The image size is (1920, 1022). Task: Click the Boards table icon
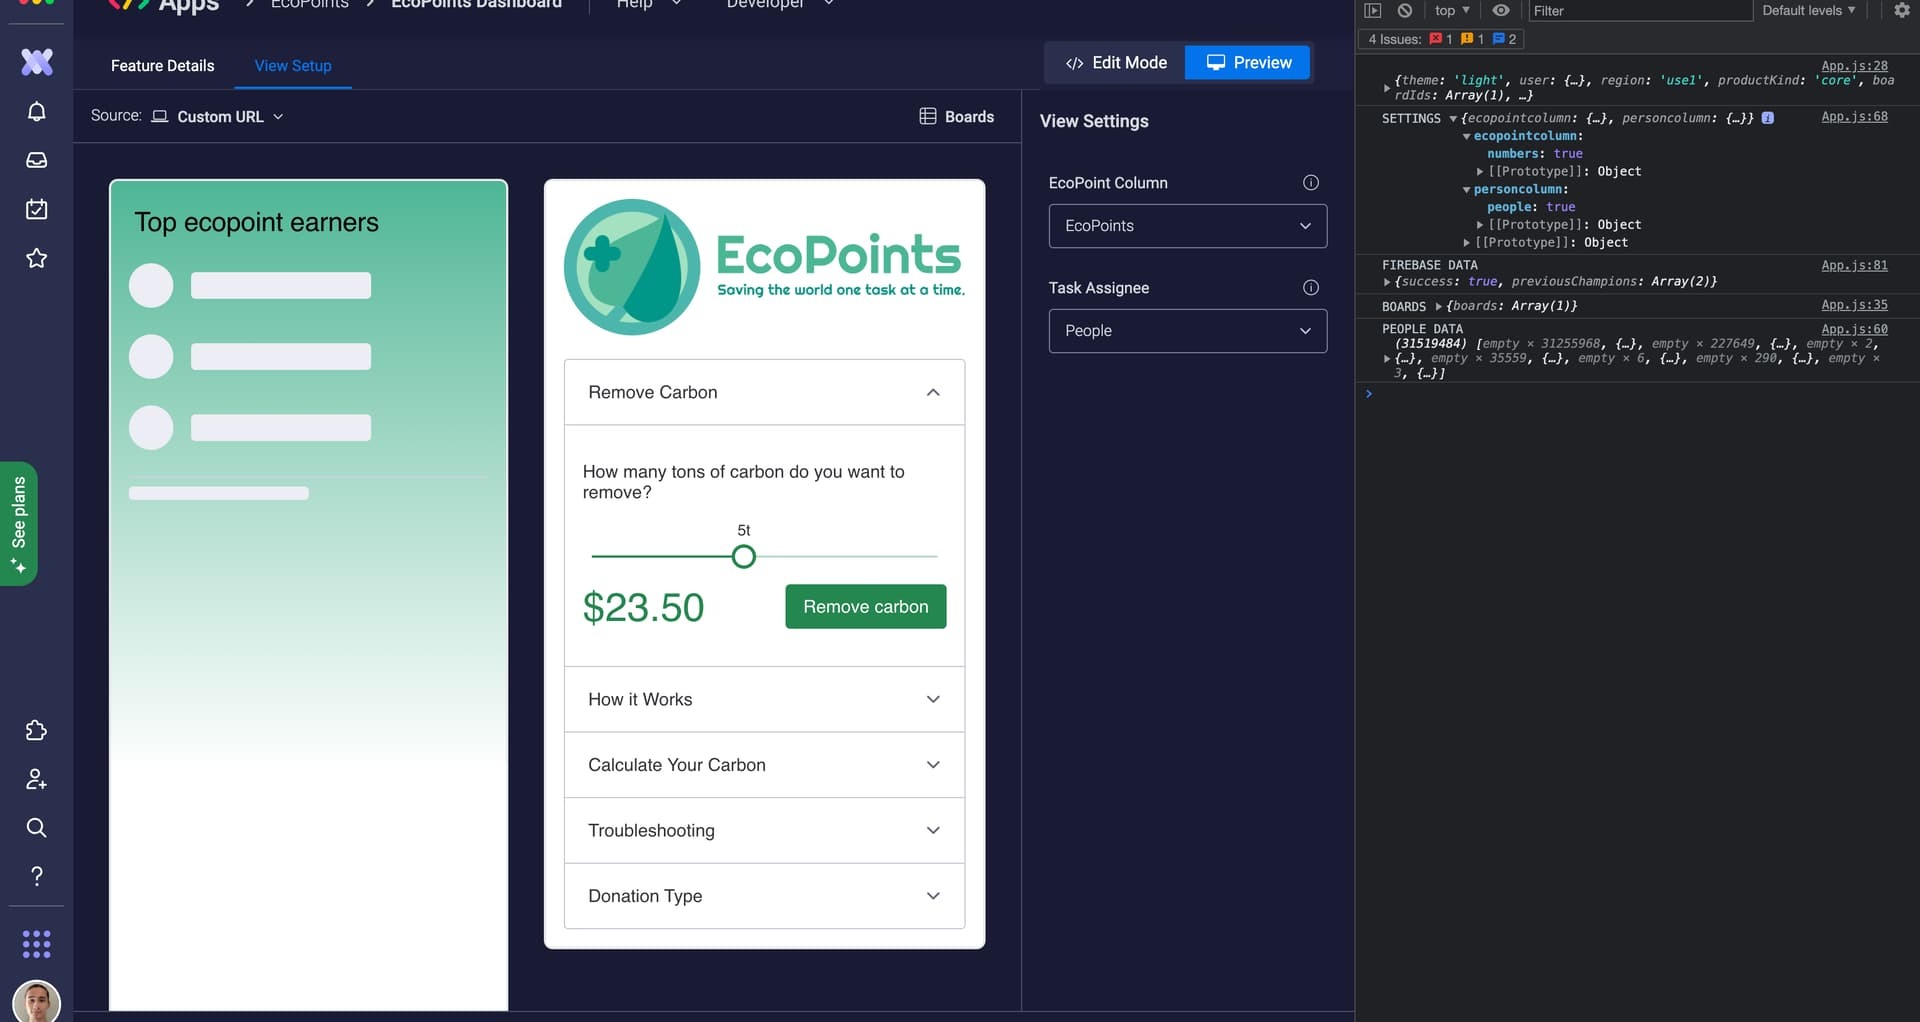click(x=928, y=116)
